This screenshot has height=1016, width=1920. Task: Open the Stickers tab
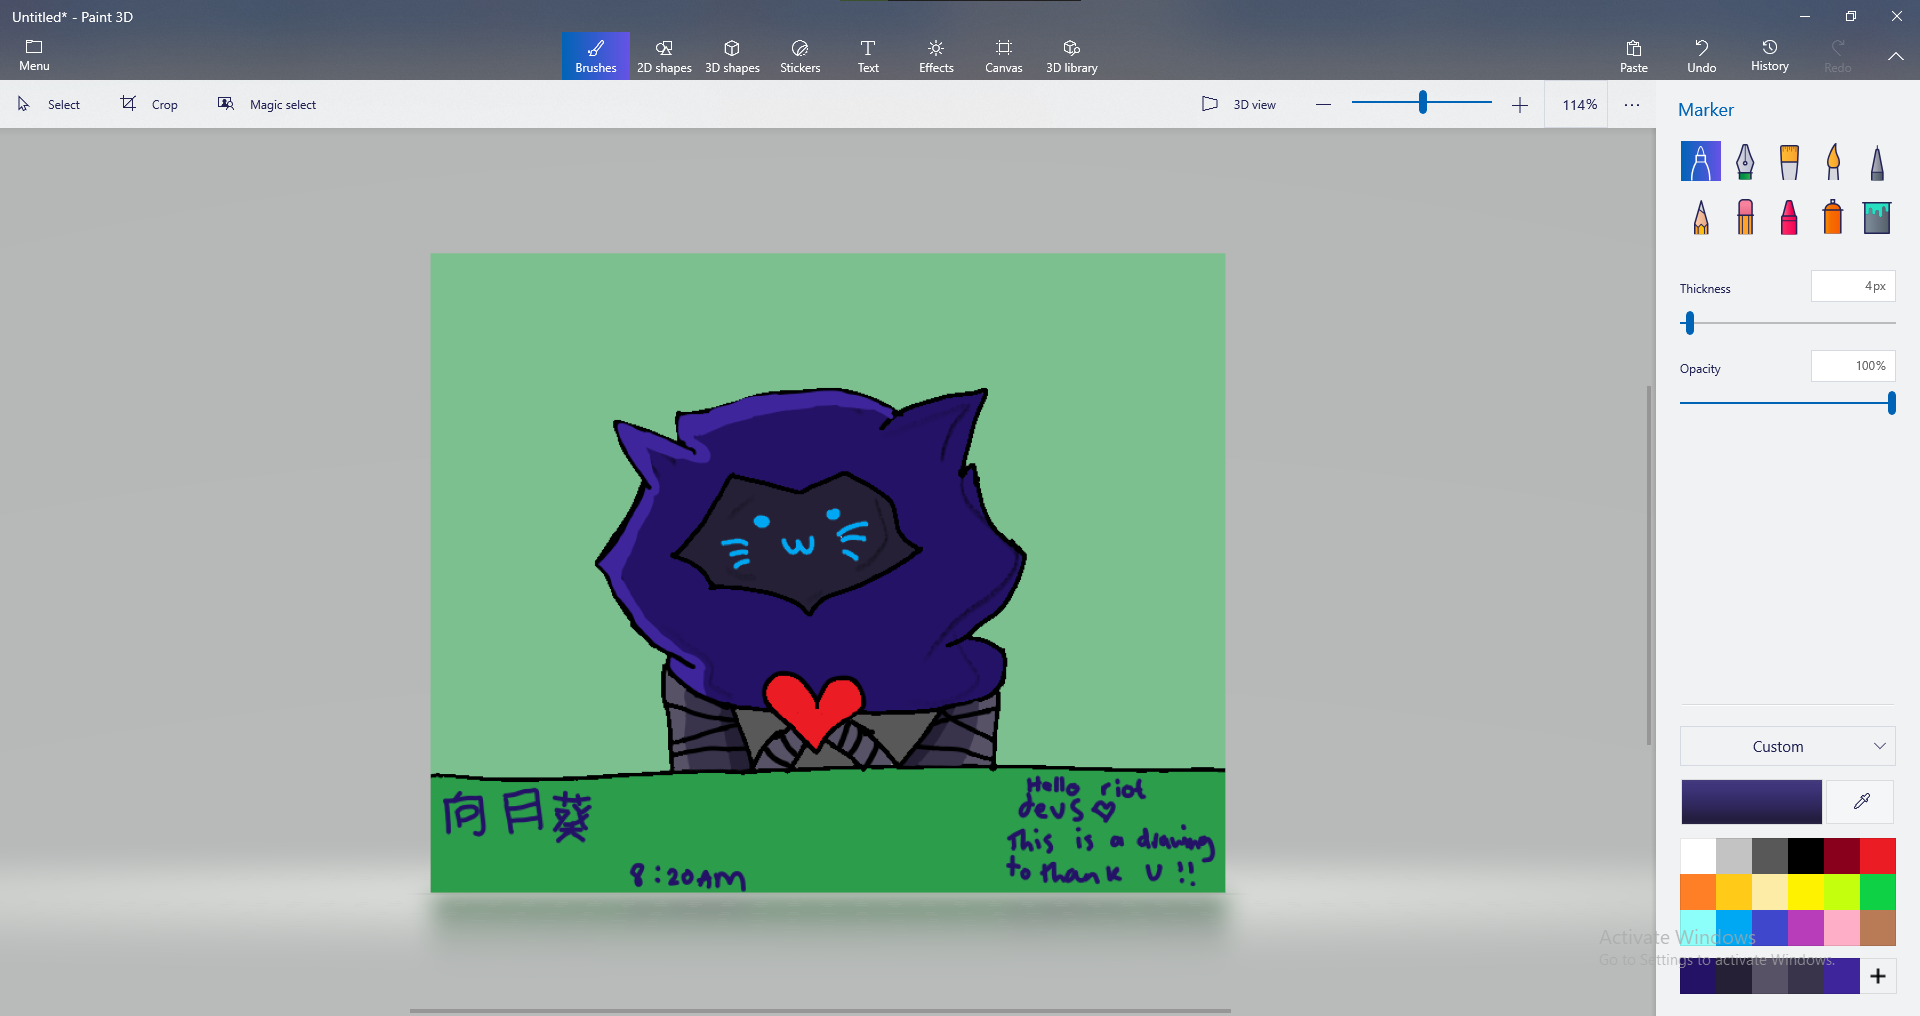pos(800,56)
